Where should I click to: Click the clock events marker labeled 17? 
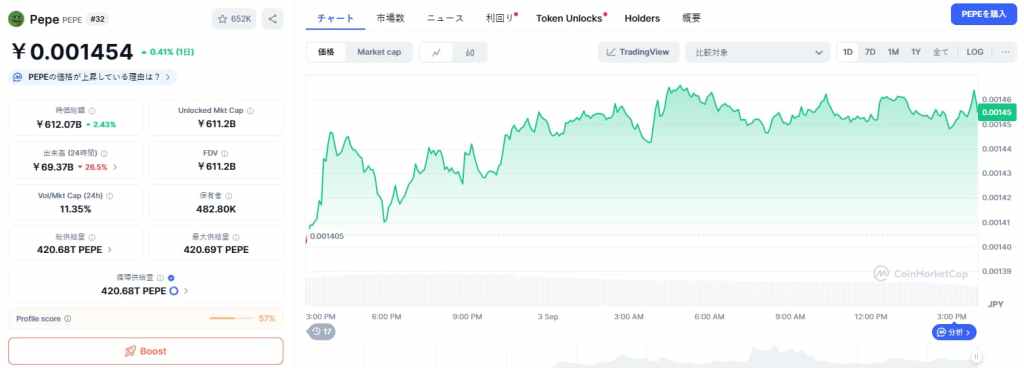pyautogui.click(x=321, y=331)
